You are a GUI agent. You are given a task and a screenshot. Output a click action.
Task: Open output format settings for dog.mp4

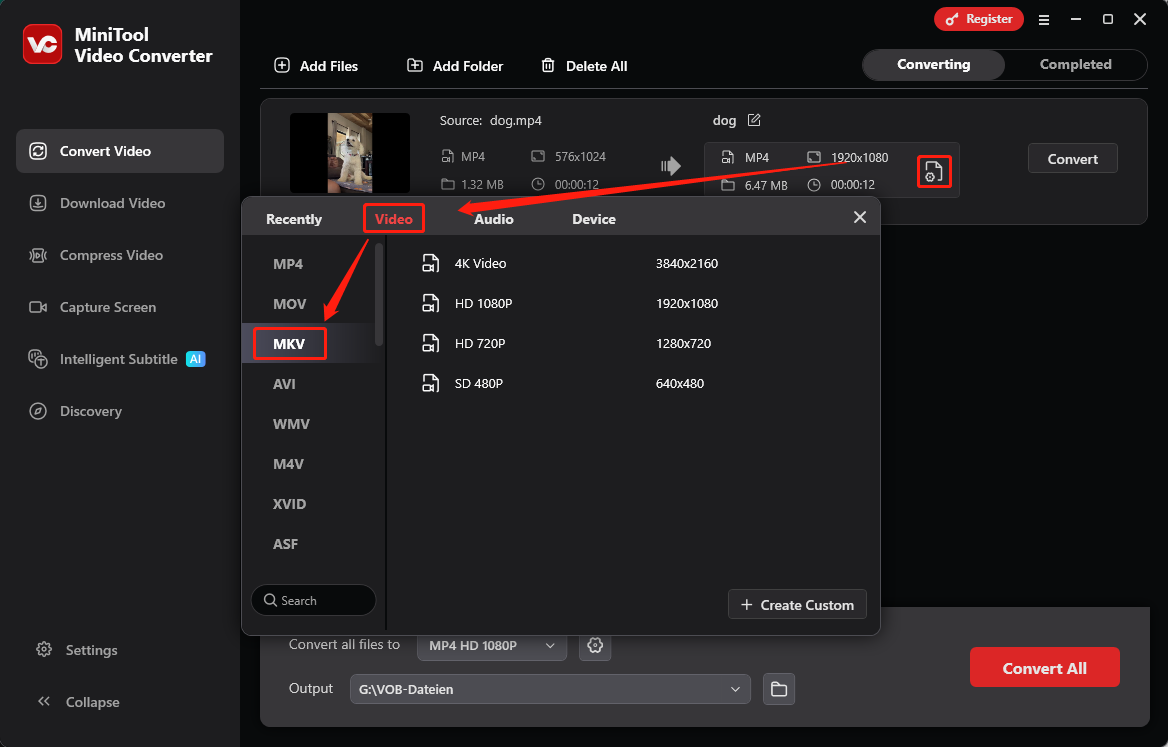(x=933, y=170)
